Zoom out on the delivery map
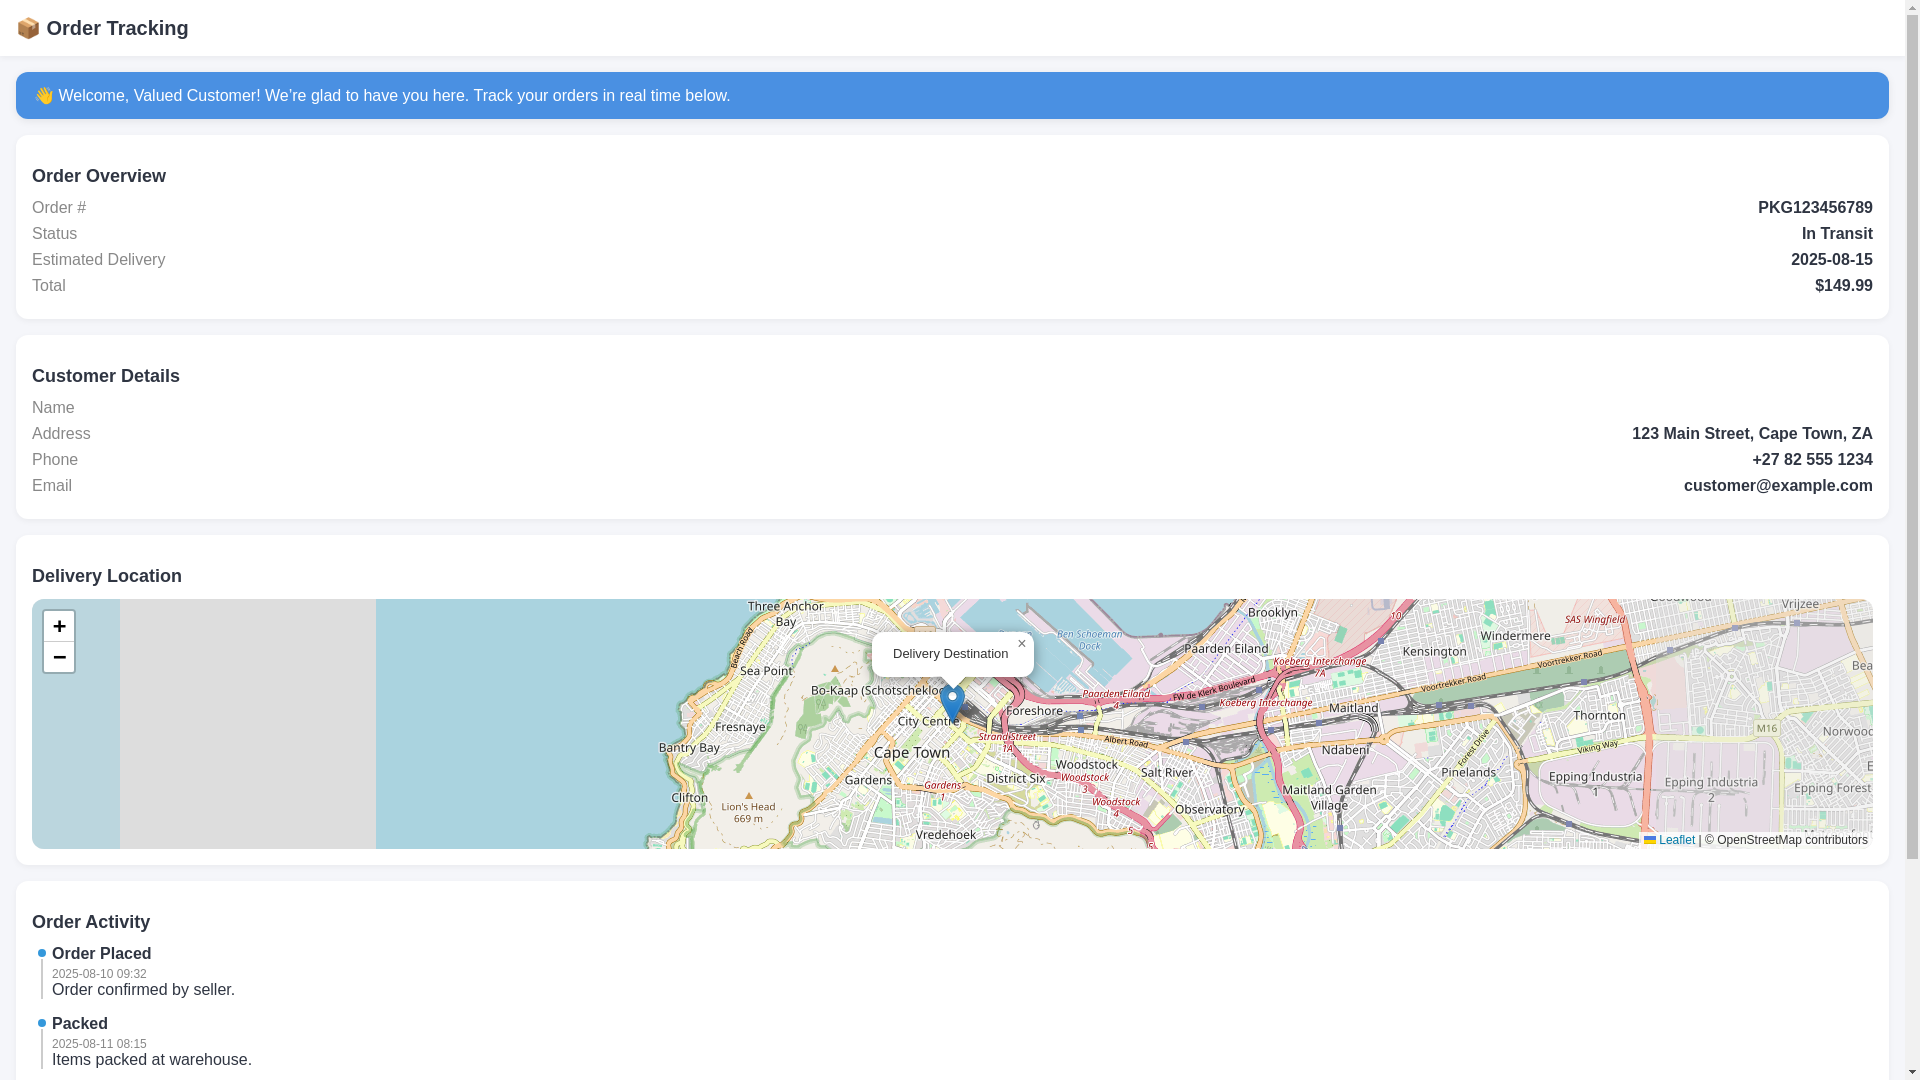The height and width of the screenshot is (1080, 1920). click(x=59, y=657)
